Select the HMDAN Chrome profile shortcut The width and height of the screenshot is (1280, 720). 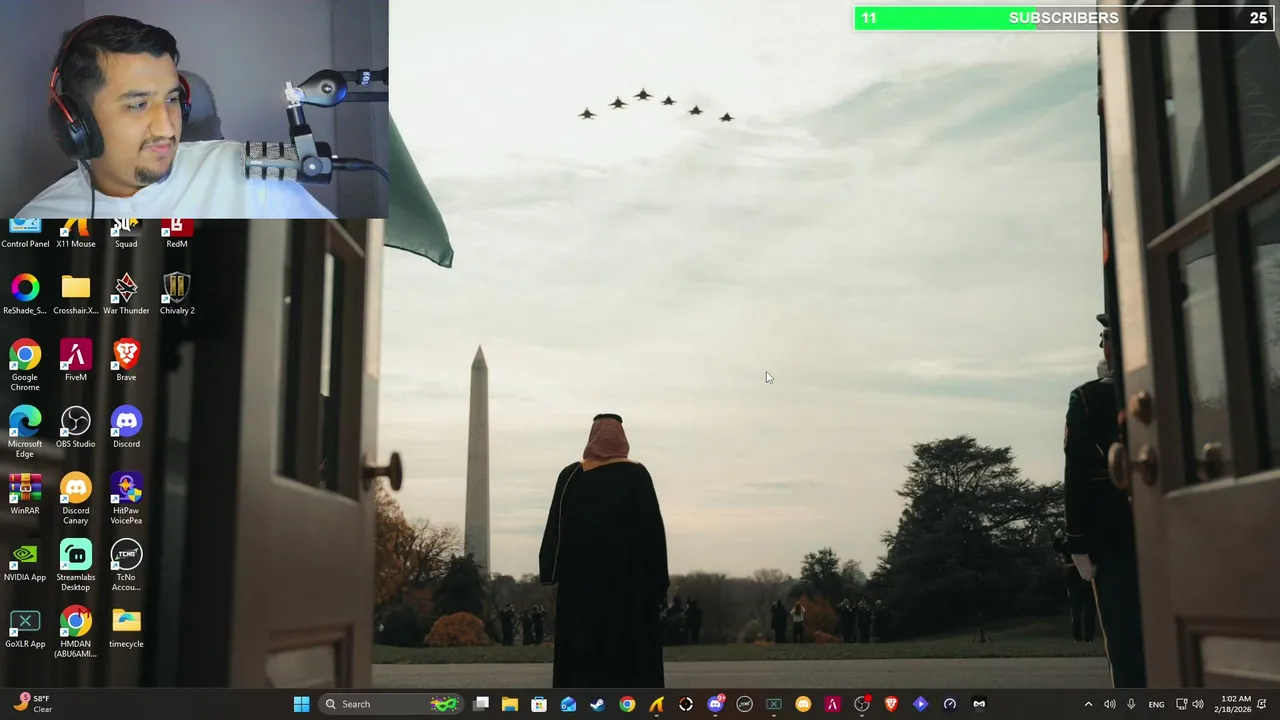76,633
